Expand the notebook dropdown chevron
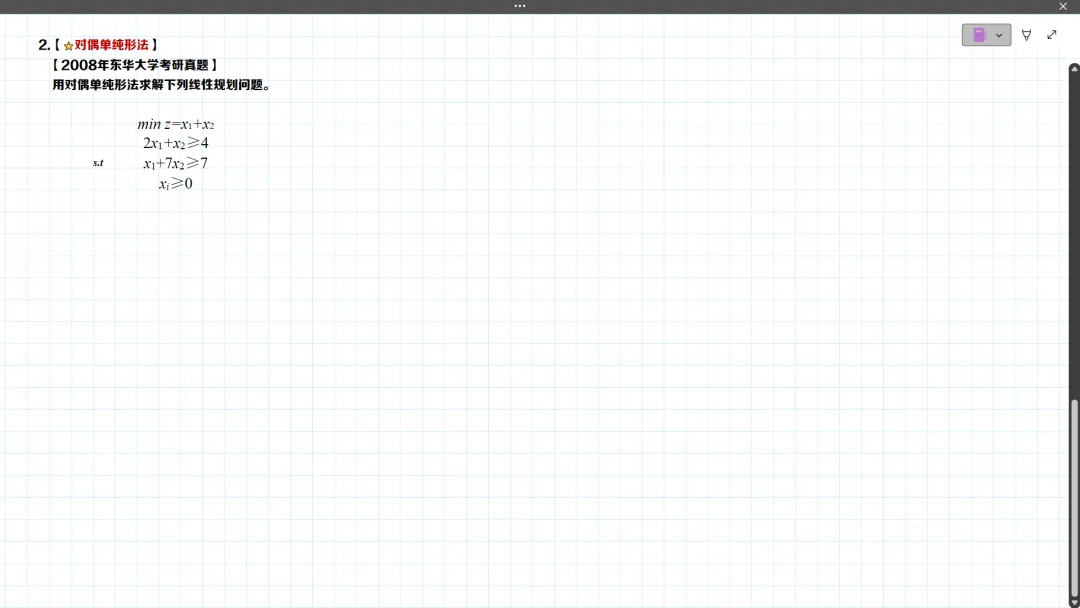The height and width of the screenshot is (608, 1080). [x=999, y=35]
